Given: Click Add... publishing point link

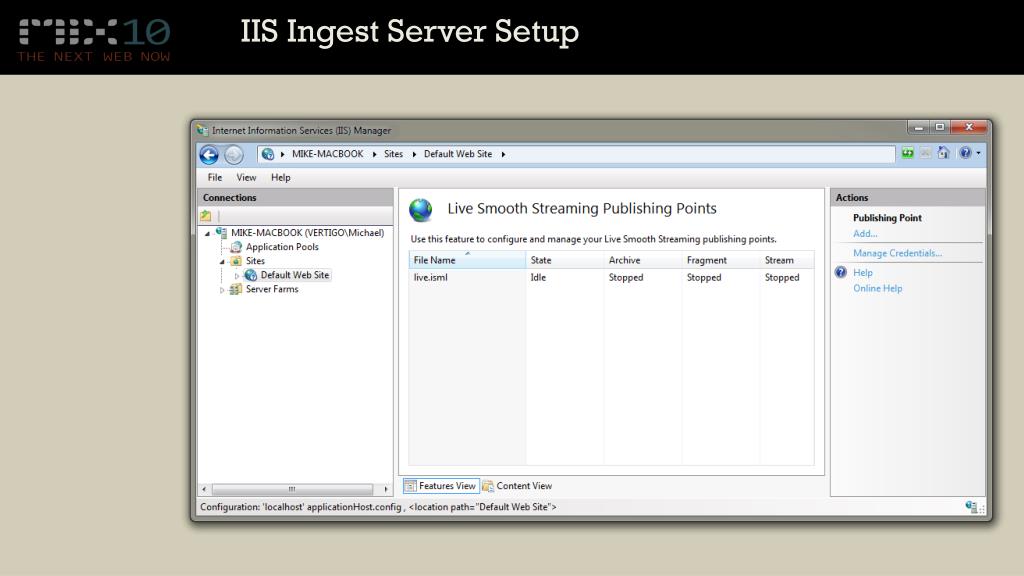Looking at the screenshot, I should 865,234.
